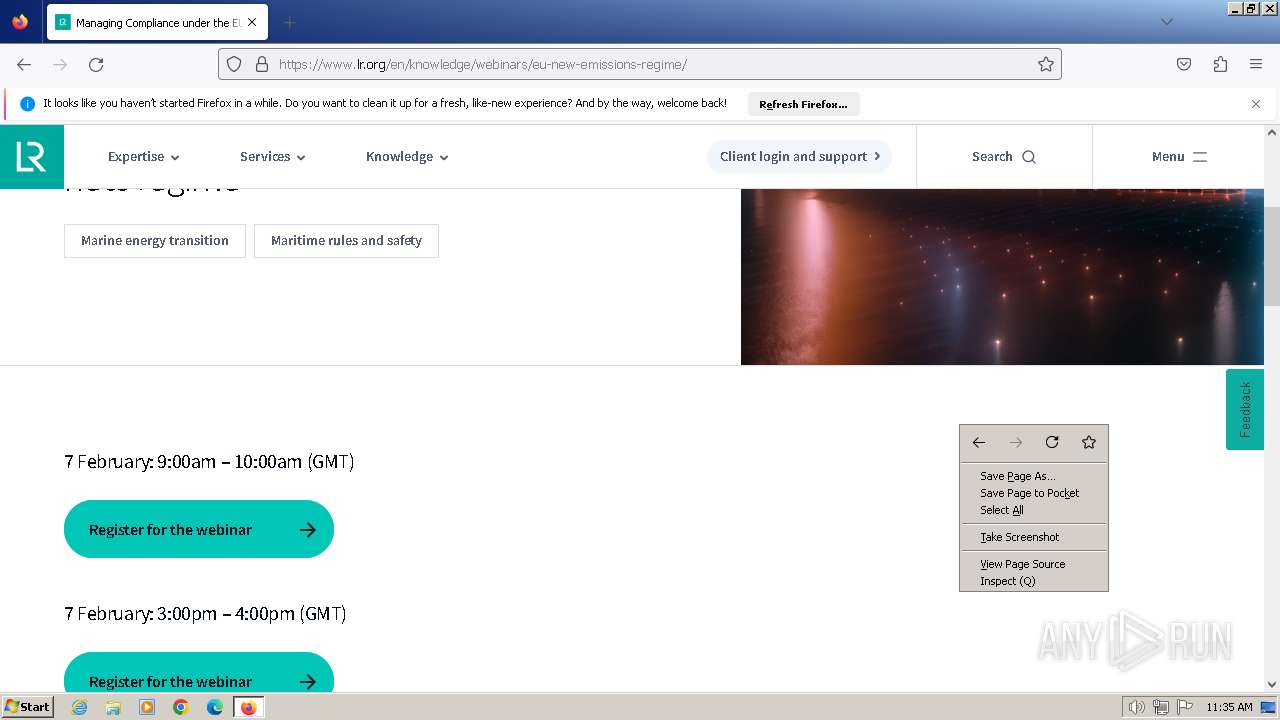Expand Expertise navigation dropdown
1280x720 pixels.
[144, 157]
